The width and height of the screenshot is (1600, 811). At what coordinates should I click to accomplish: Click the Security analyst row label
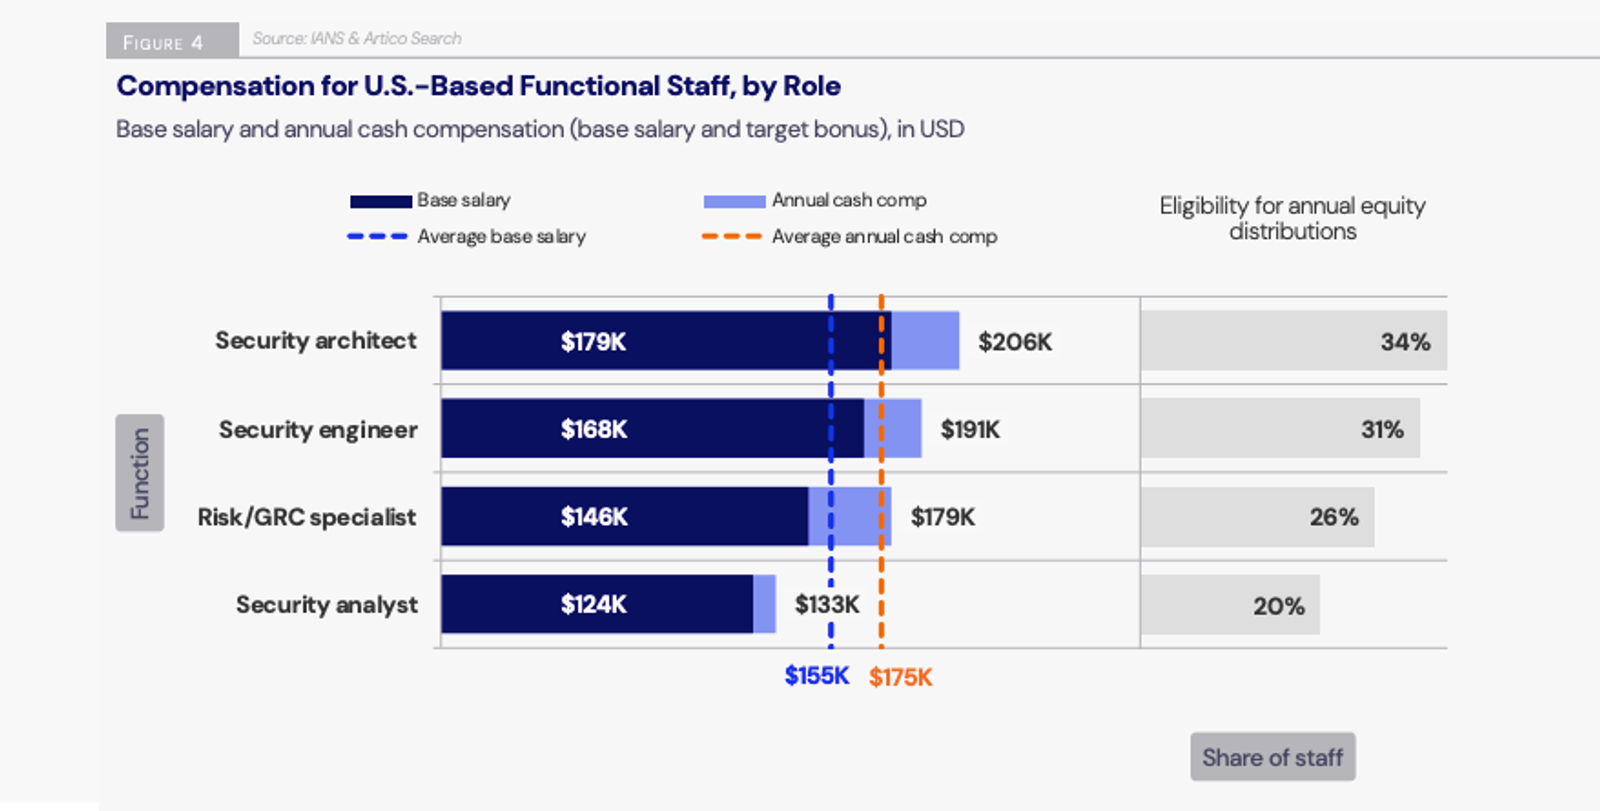click(327, 605)
